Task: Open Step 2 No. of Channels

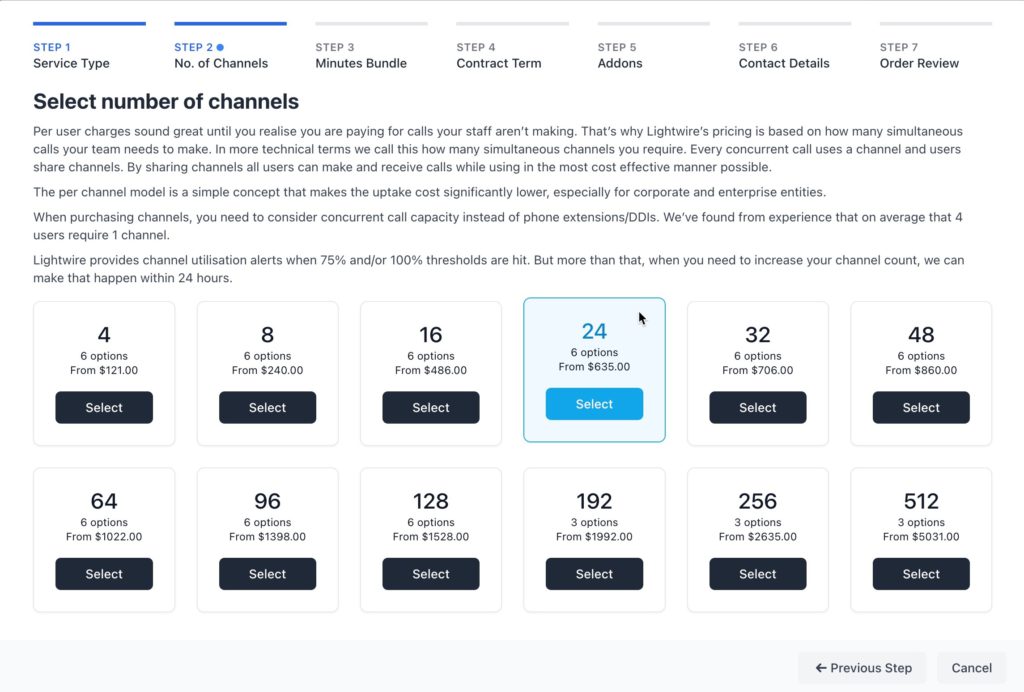Action: tap(221, 55)
